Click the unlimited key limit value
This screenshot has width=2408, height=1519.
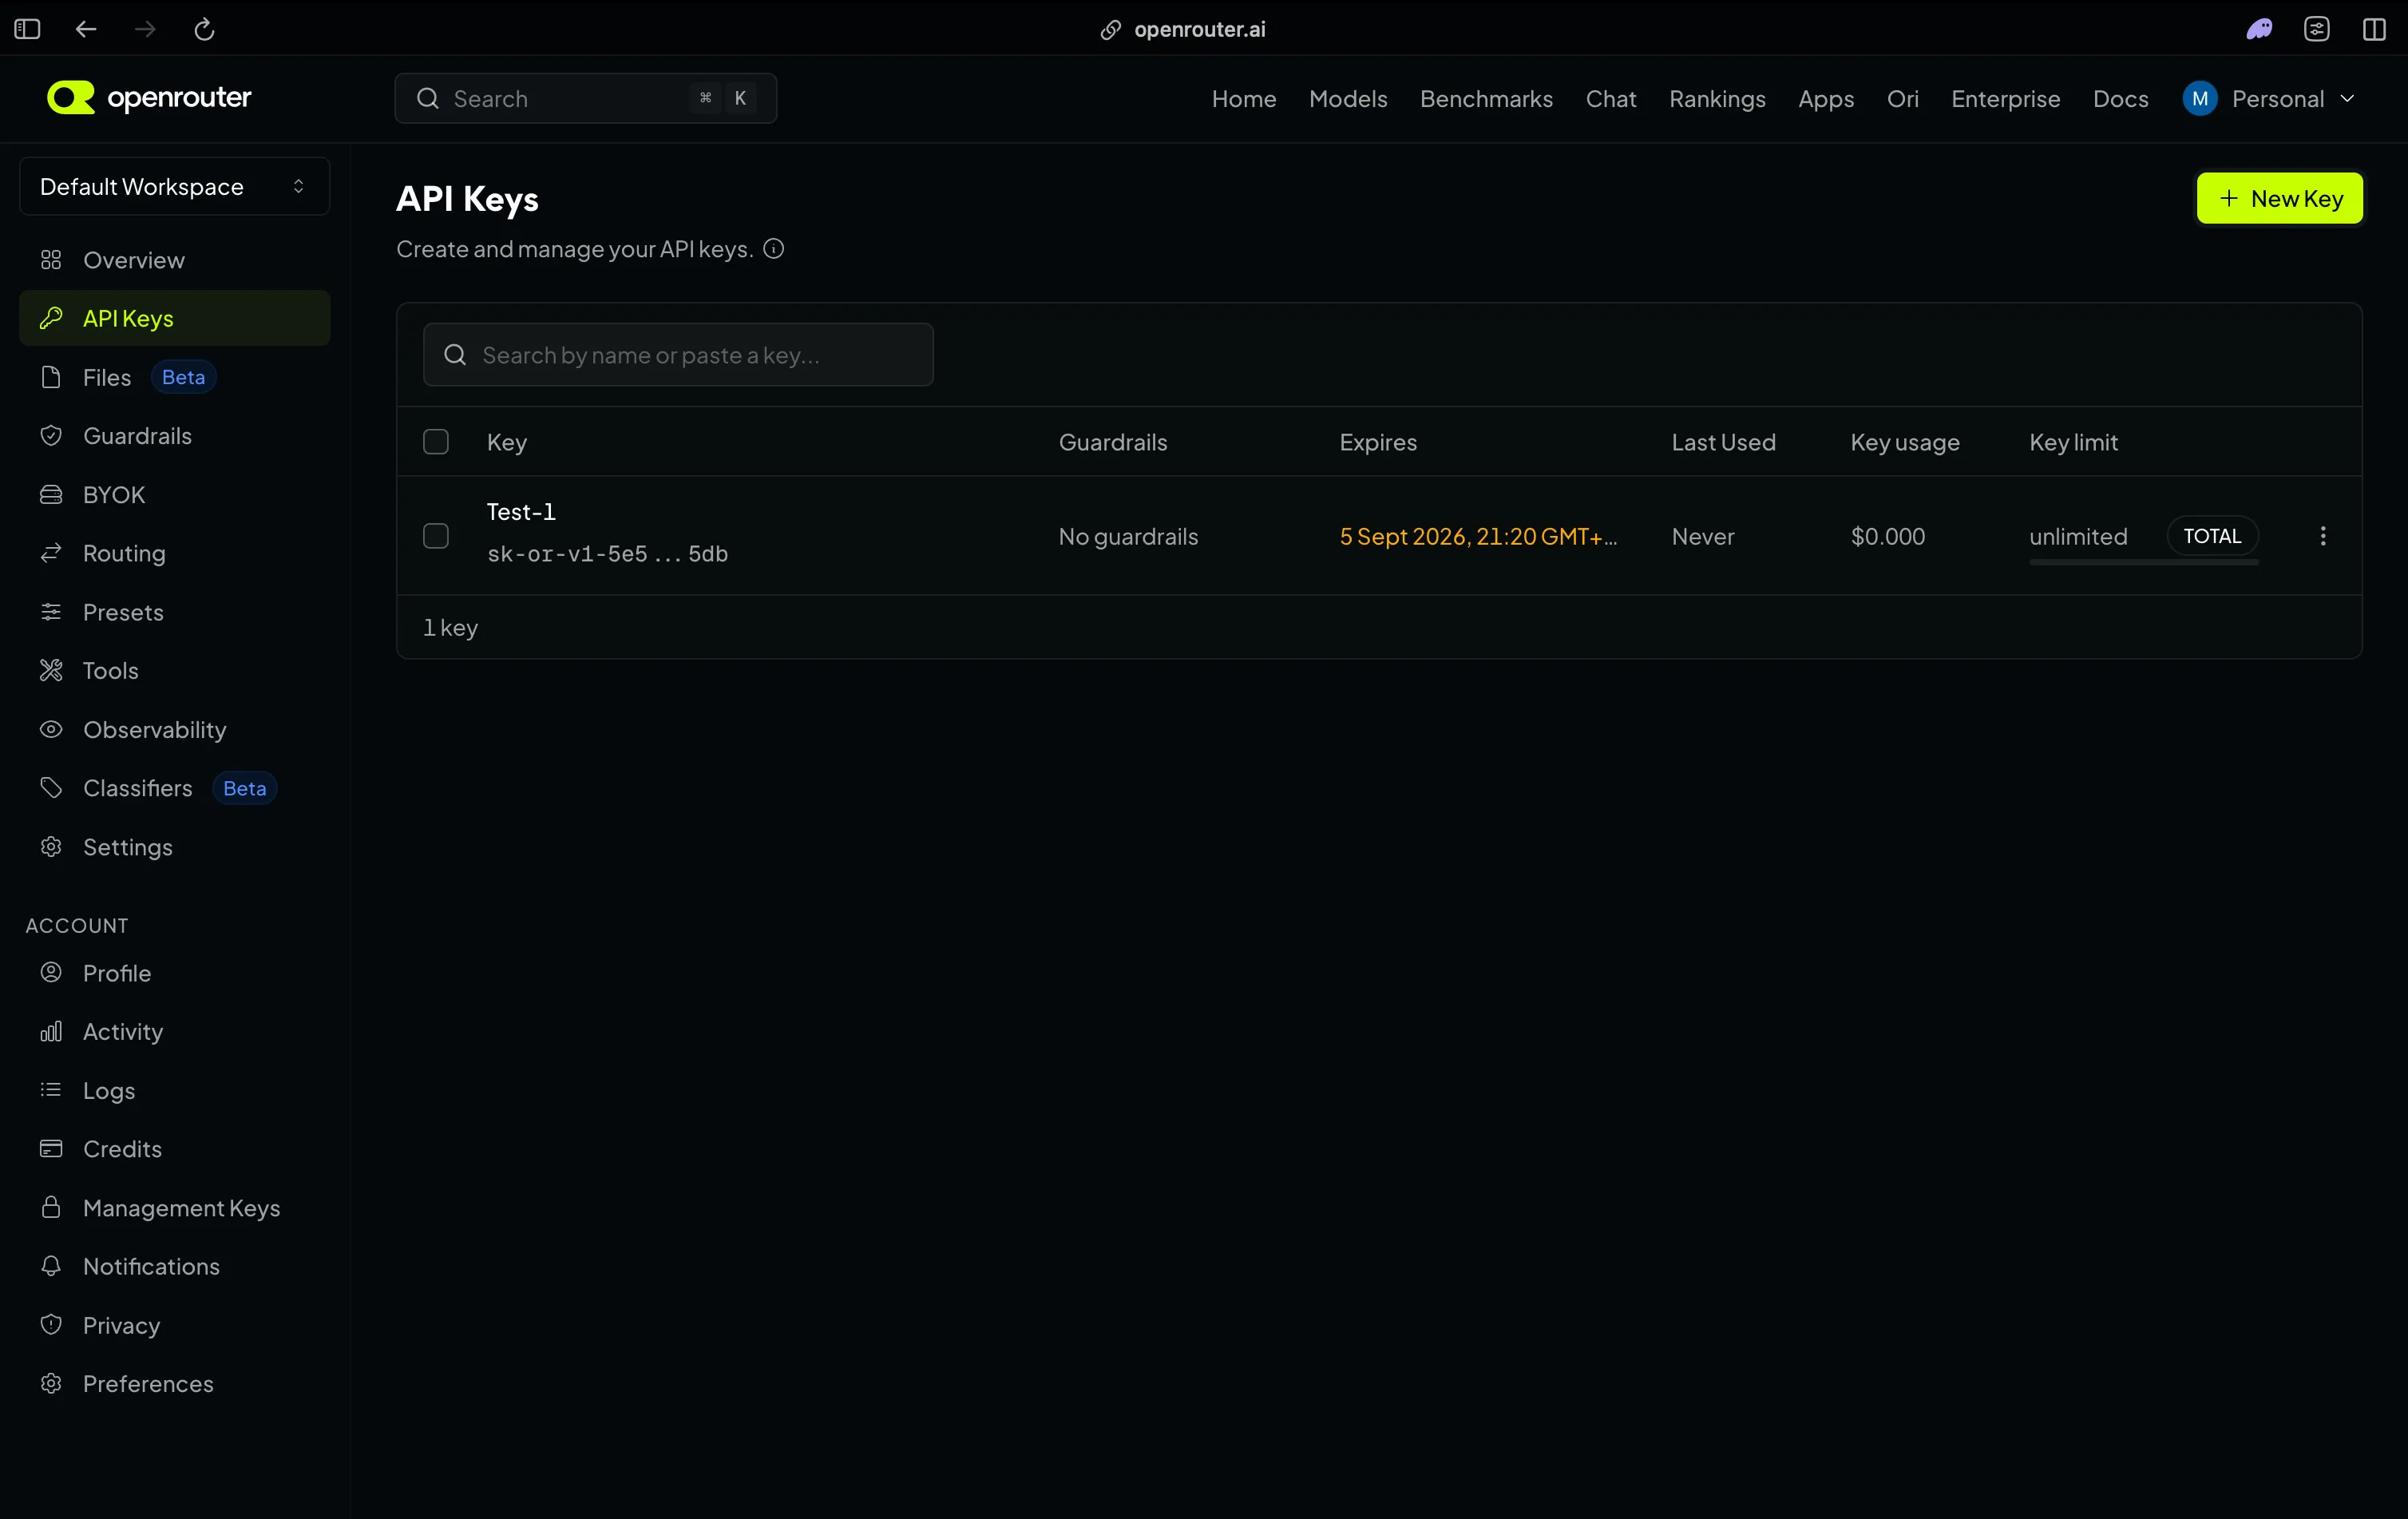point(2078,536)
